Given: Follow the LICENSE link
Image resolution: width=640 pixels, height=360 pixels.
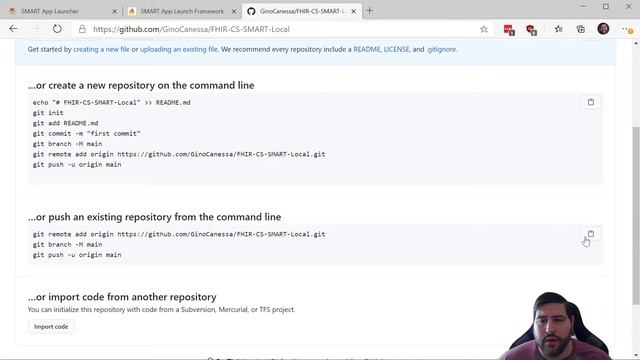Looking at the screenshot, I should (x=396, y=49).
